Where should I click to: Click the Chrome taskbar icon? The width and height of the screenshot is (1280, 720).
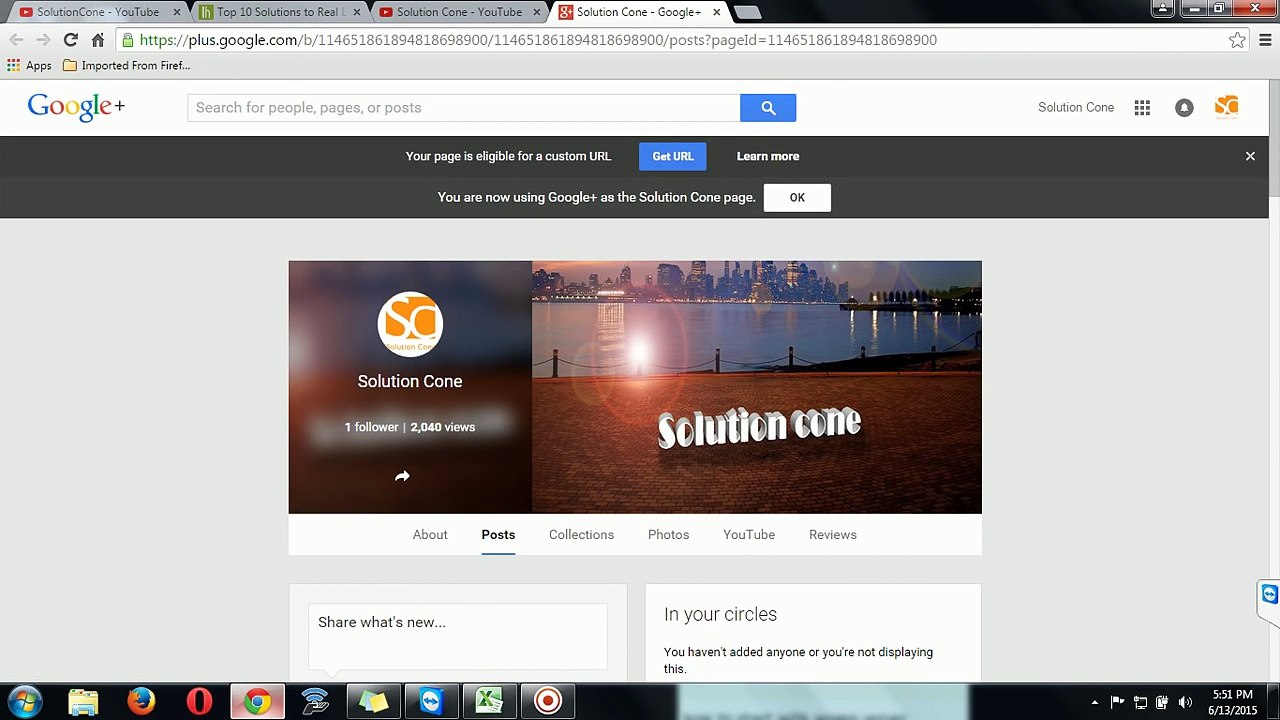(x=257, y=701)
